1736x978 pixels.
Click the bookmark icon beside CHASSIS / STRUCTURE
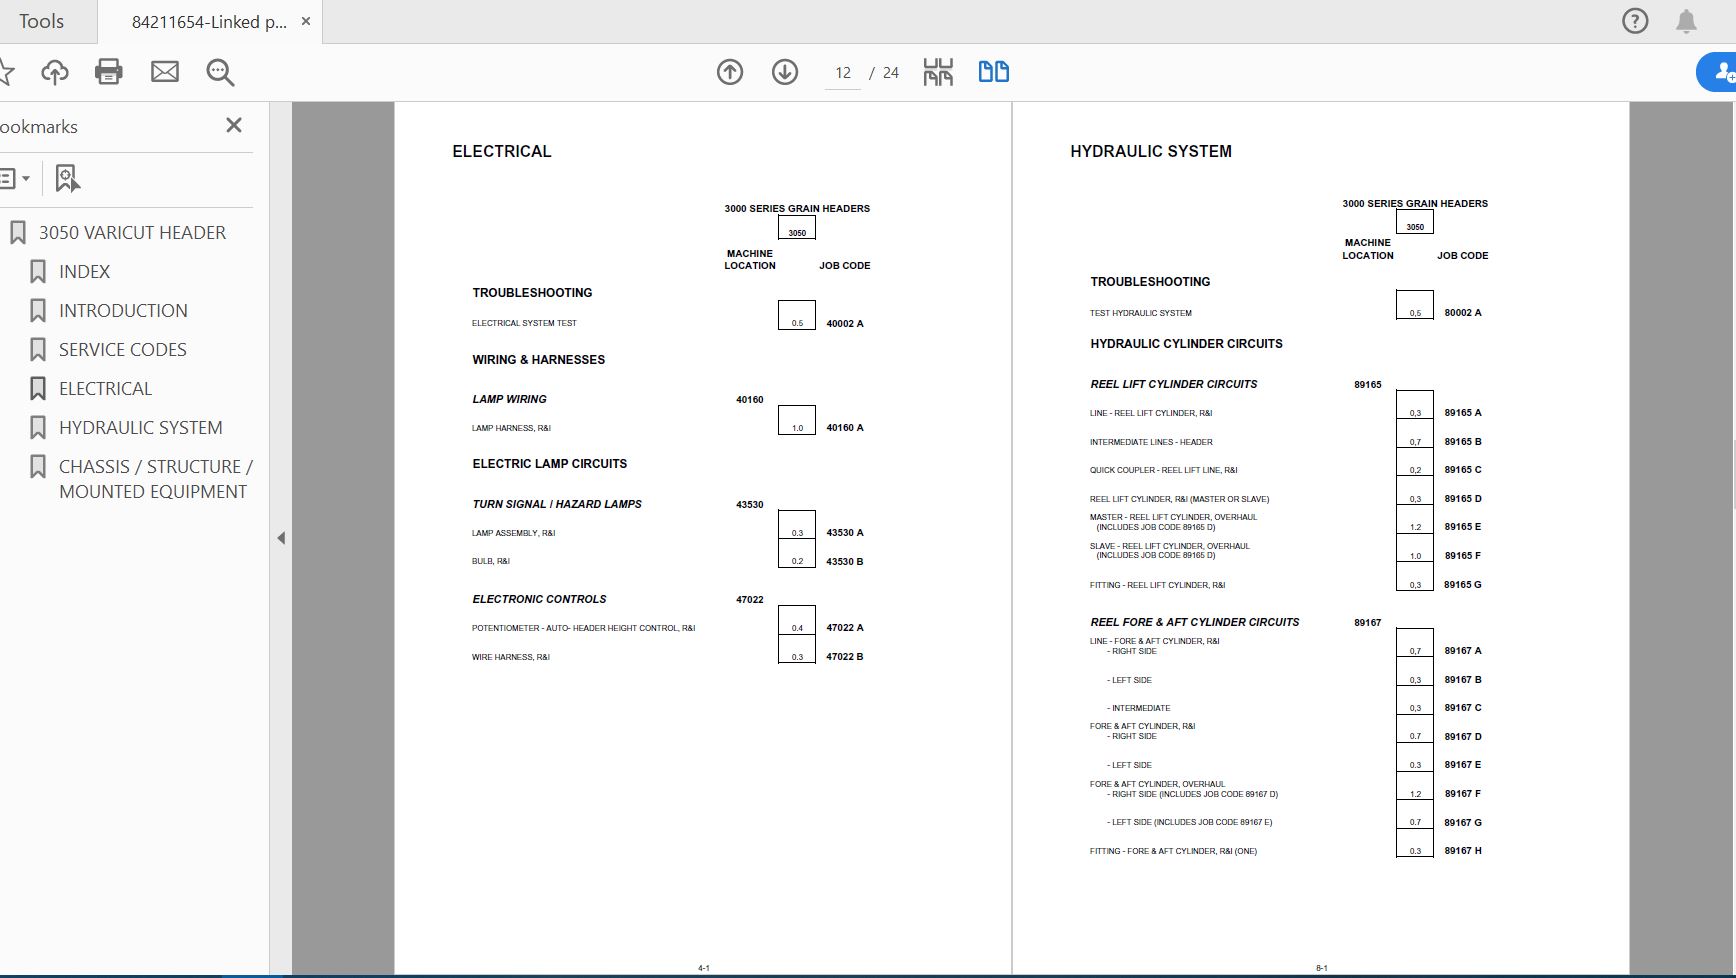pyautogui.click(x=38, y=467)
